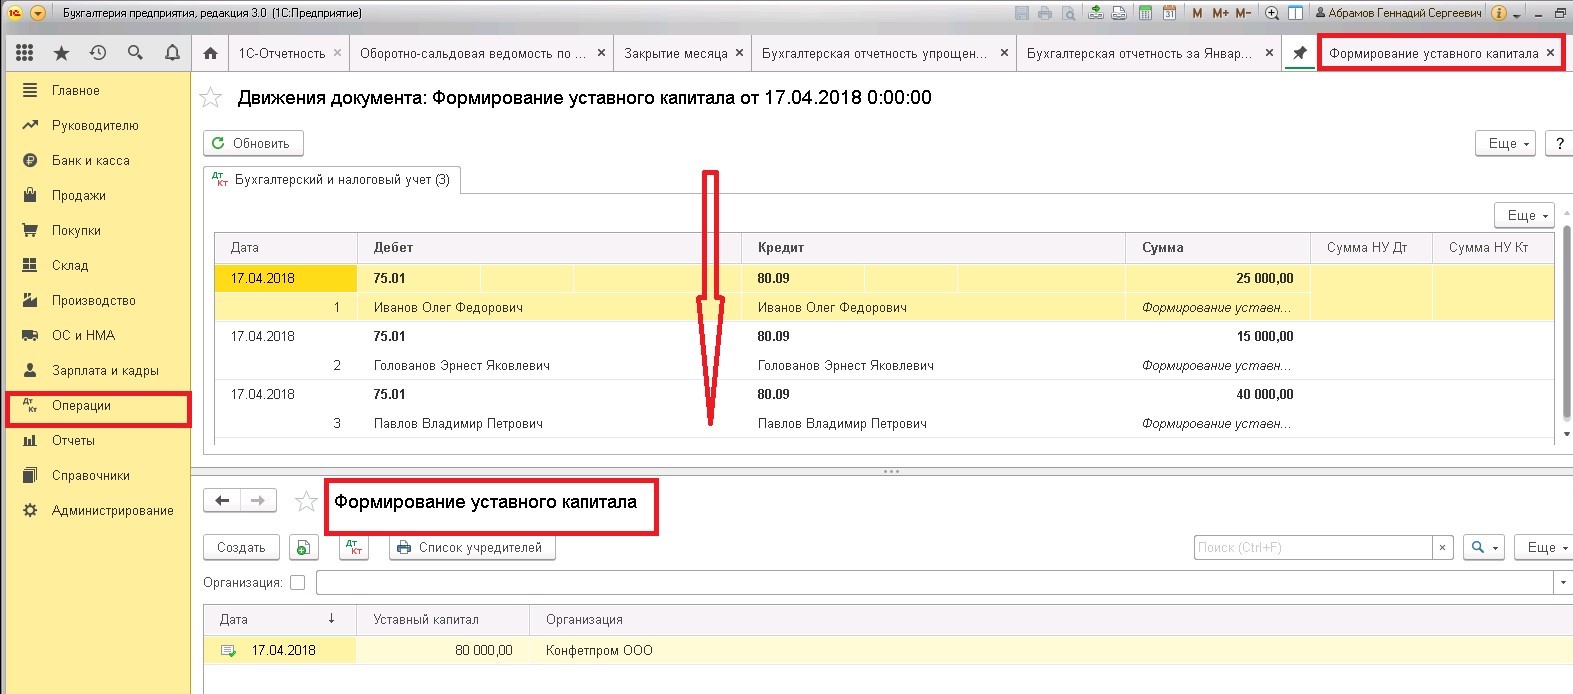
Task: Click the Print preview icon
Action: 1069,13
